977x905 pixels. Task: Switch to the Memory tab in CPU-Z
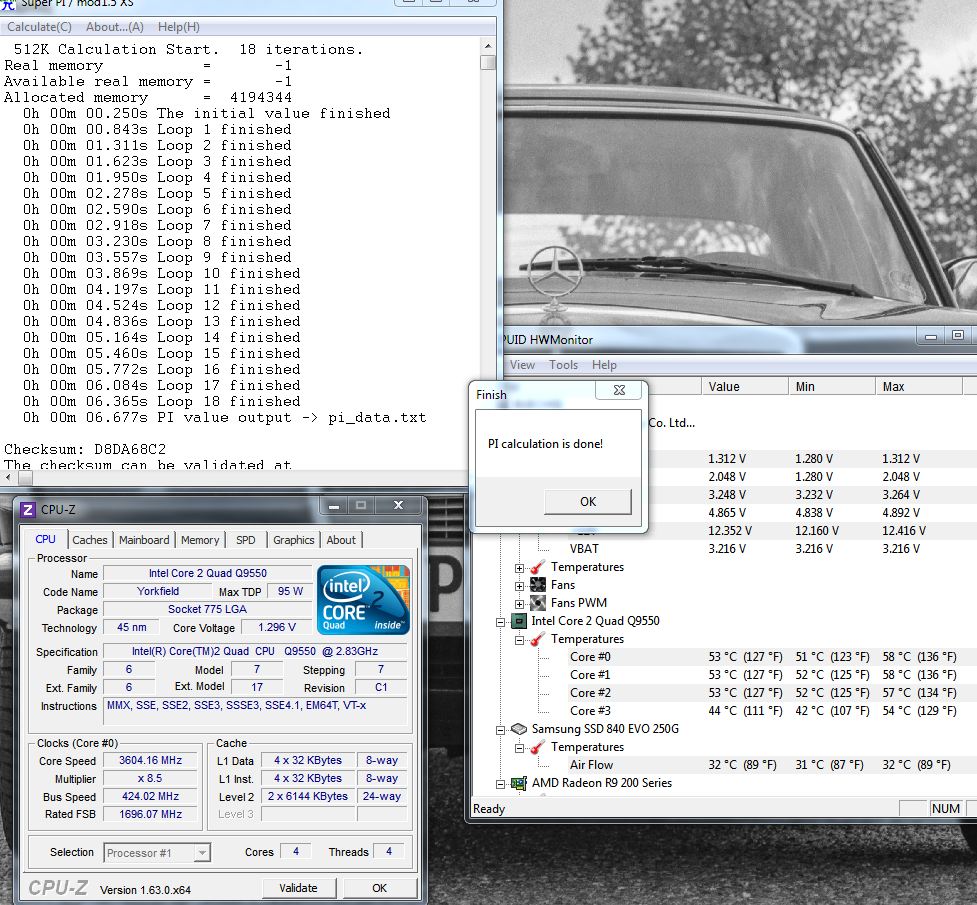pyautogui.click(x=200, y=540)
